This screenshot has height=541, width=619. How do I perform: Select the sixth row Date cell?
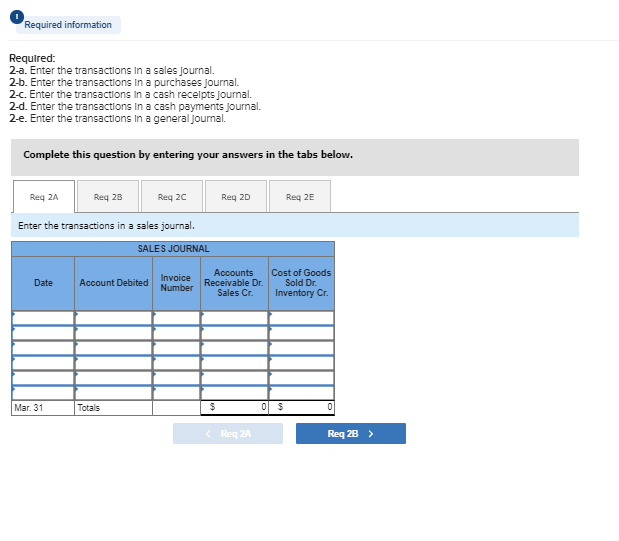click(43, 393)
